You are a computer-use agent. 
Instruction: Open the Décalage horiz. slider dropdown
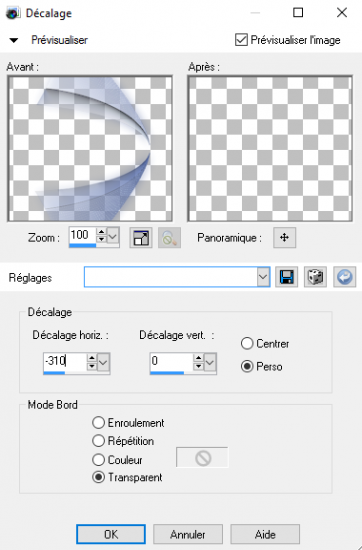103,362
